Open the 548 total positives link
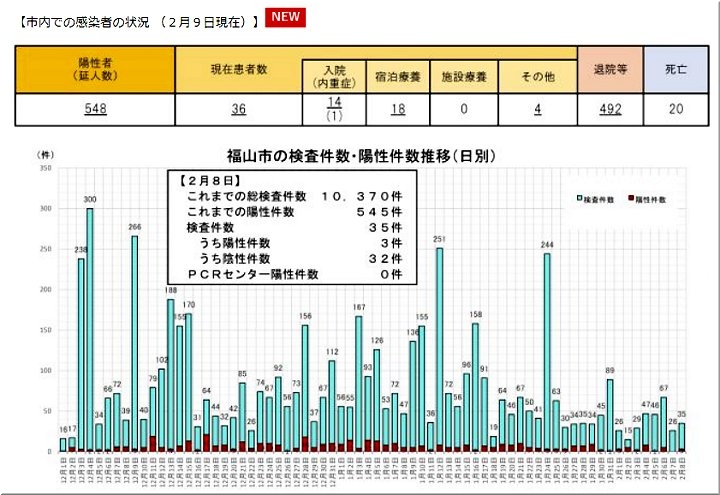Image resolution: width=720 pixels, height=495 pixels. [x=95, y=110]
